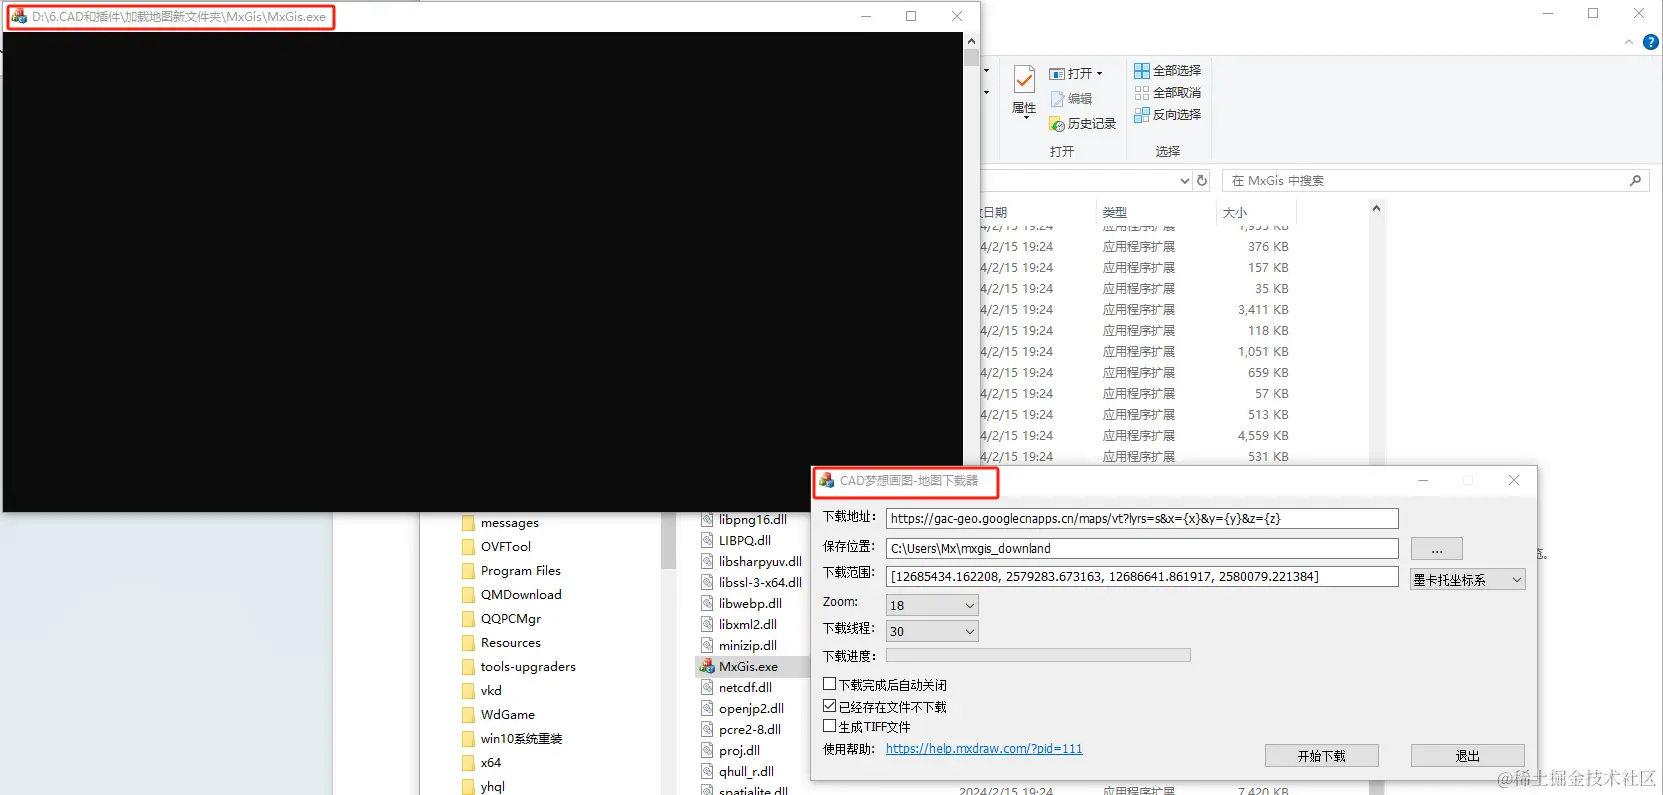The width and height of the screenshot is (1663, 795).
Task: Open the 墨卡托坐标系 coordinate system dropdown
Action: point(1468,579)
